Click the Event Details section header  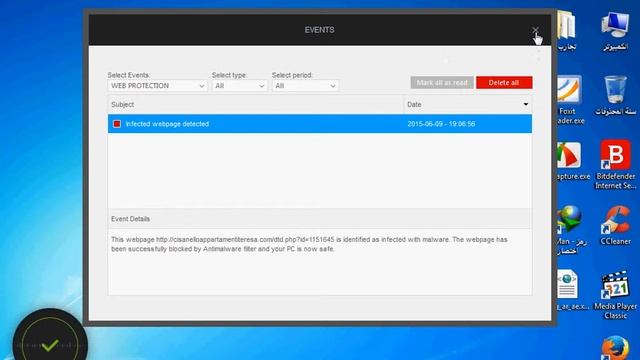[320, 219]
